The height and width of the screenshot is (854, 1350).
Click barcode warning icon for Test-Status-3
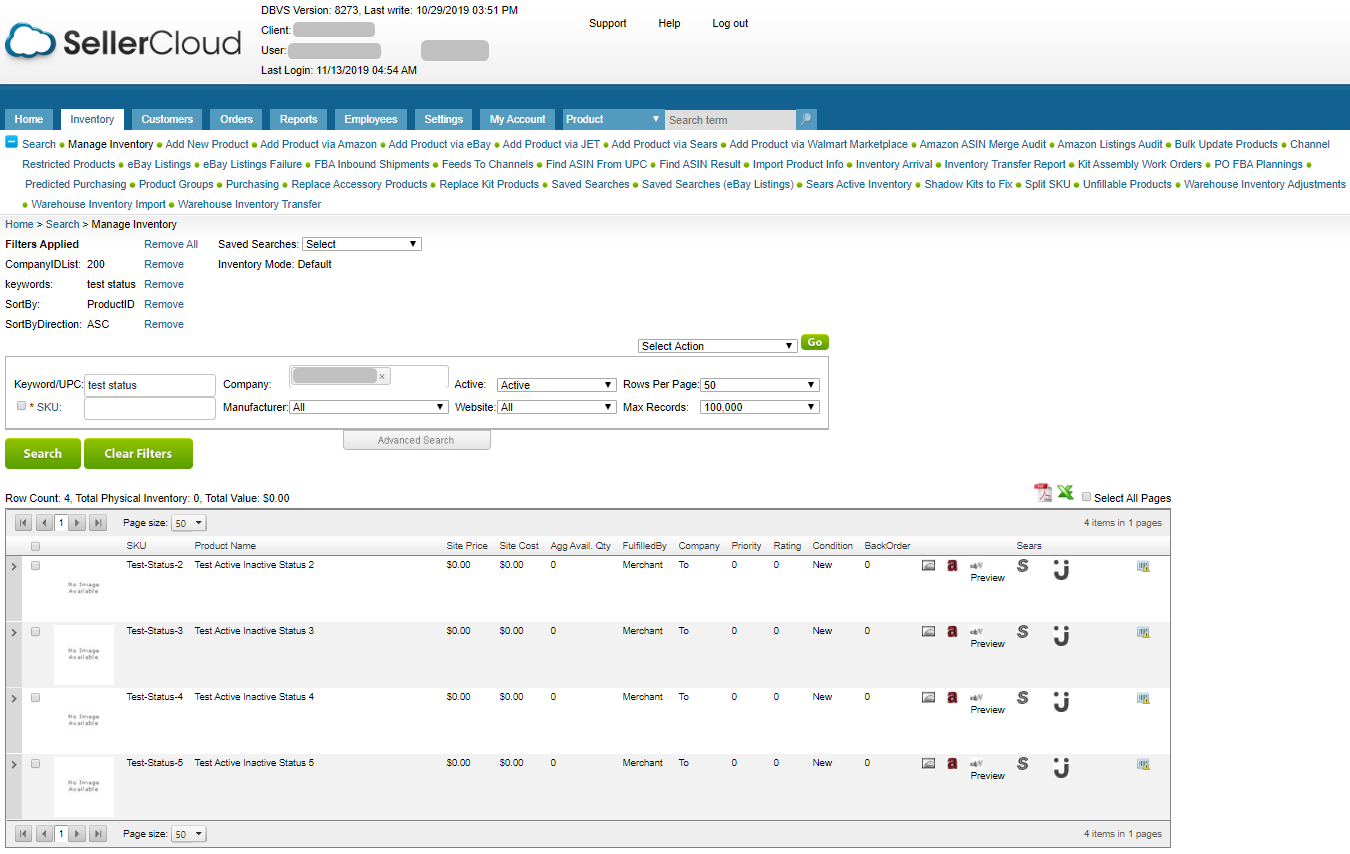(x=1143, y=632)
